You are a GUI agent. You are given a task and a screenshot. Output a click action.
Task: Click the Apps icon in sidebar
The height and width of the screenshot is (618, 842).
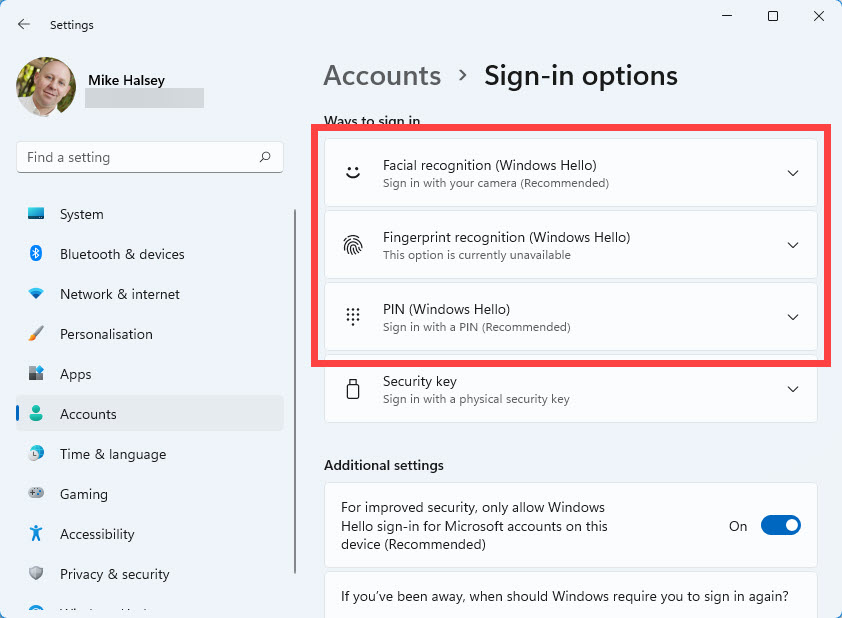[x=37, y=374]
